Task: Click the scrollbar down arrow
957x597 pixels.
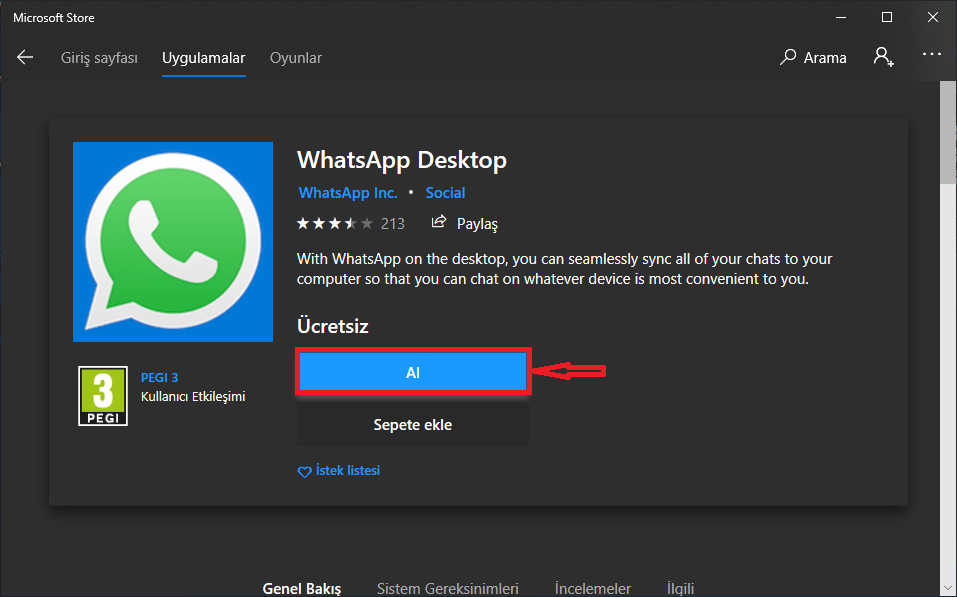Action: click(x=948, y=589)
